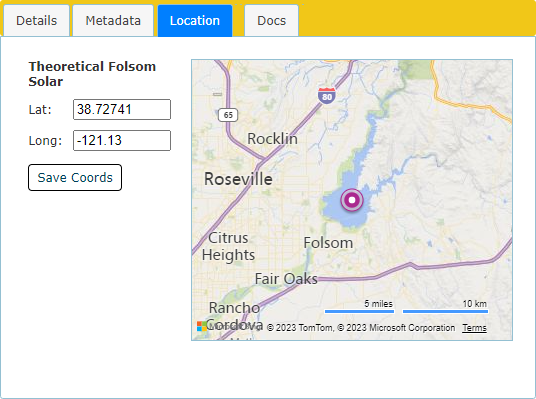
Task: Click the Interstate 80 highway shield
Action: 327,96
